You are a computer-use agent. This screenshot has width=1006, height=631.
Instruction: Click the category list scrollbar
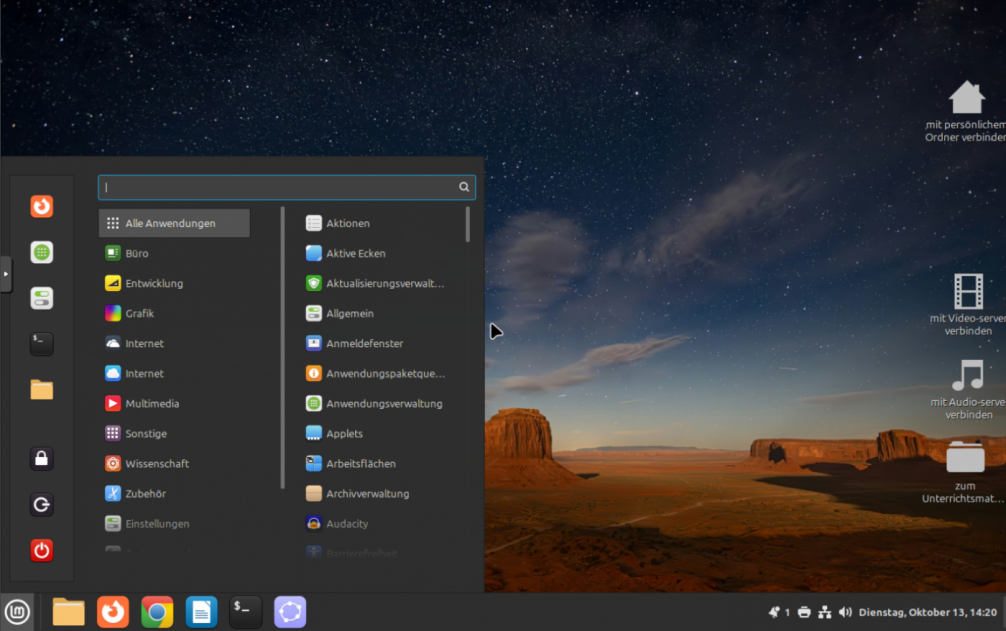pos(282,348)
